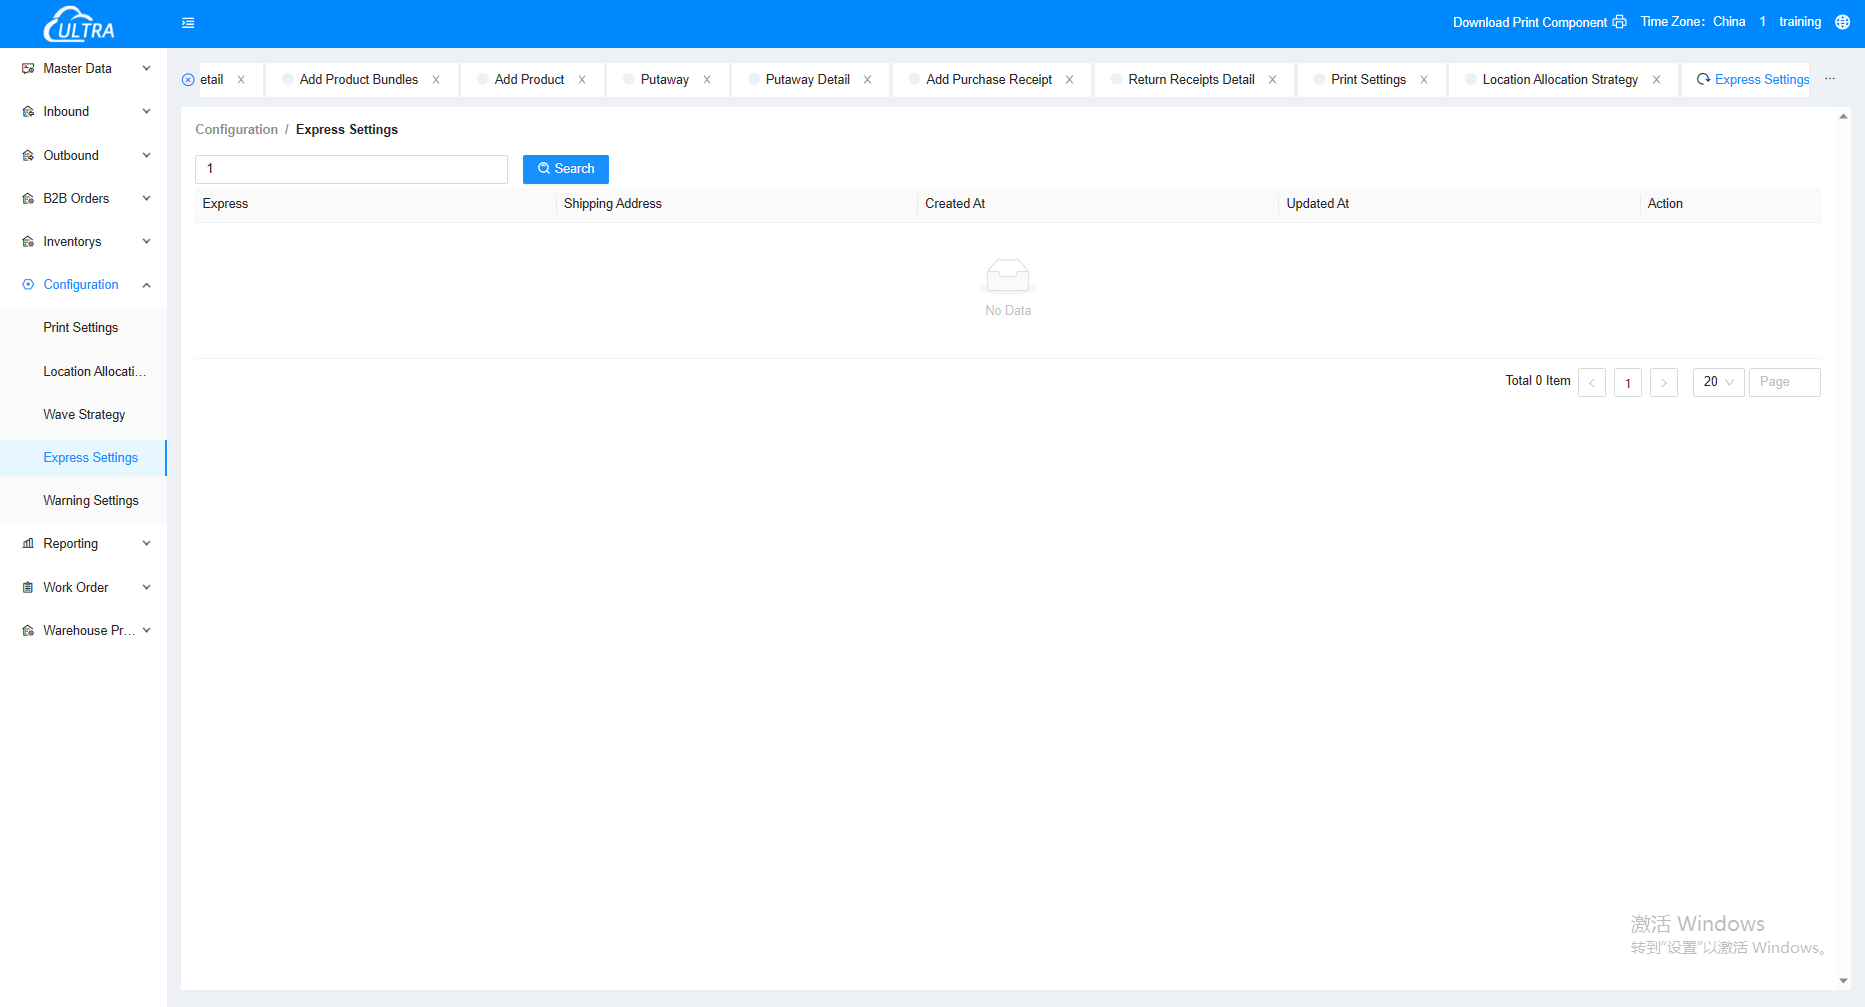This screenshot has height=1007, width=1865.
Task: Expand the Outbound menu chevron
Action: point(147,156)
